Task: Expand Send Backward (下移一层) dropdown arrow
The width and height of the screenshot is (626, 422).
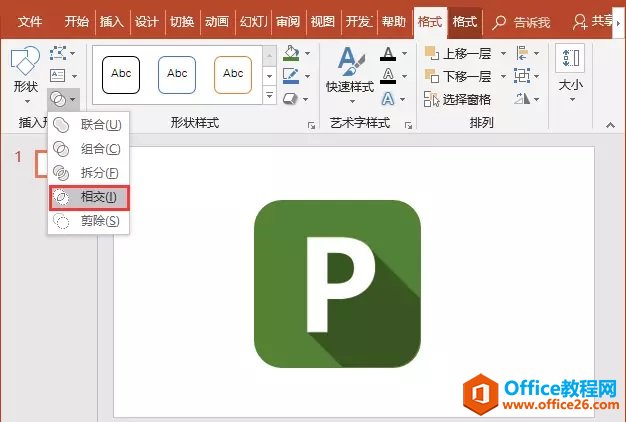Action: tap(502, 76)
